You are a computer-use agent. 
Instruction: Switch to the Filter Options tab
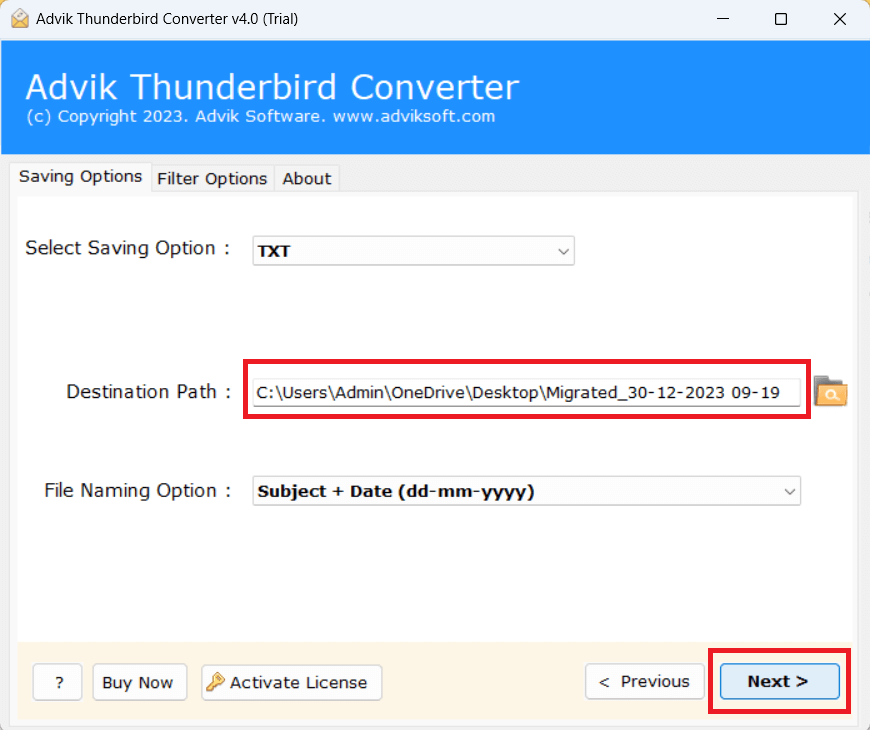212,179
